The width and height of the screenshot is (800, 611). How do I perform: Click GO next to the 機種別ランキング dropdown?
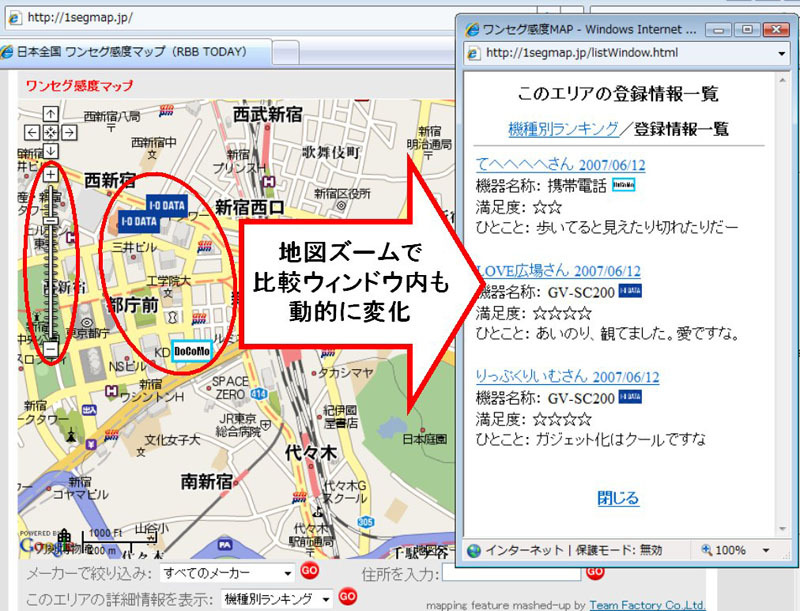[x=347, y=596]
